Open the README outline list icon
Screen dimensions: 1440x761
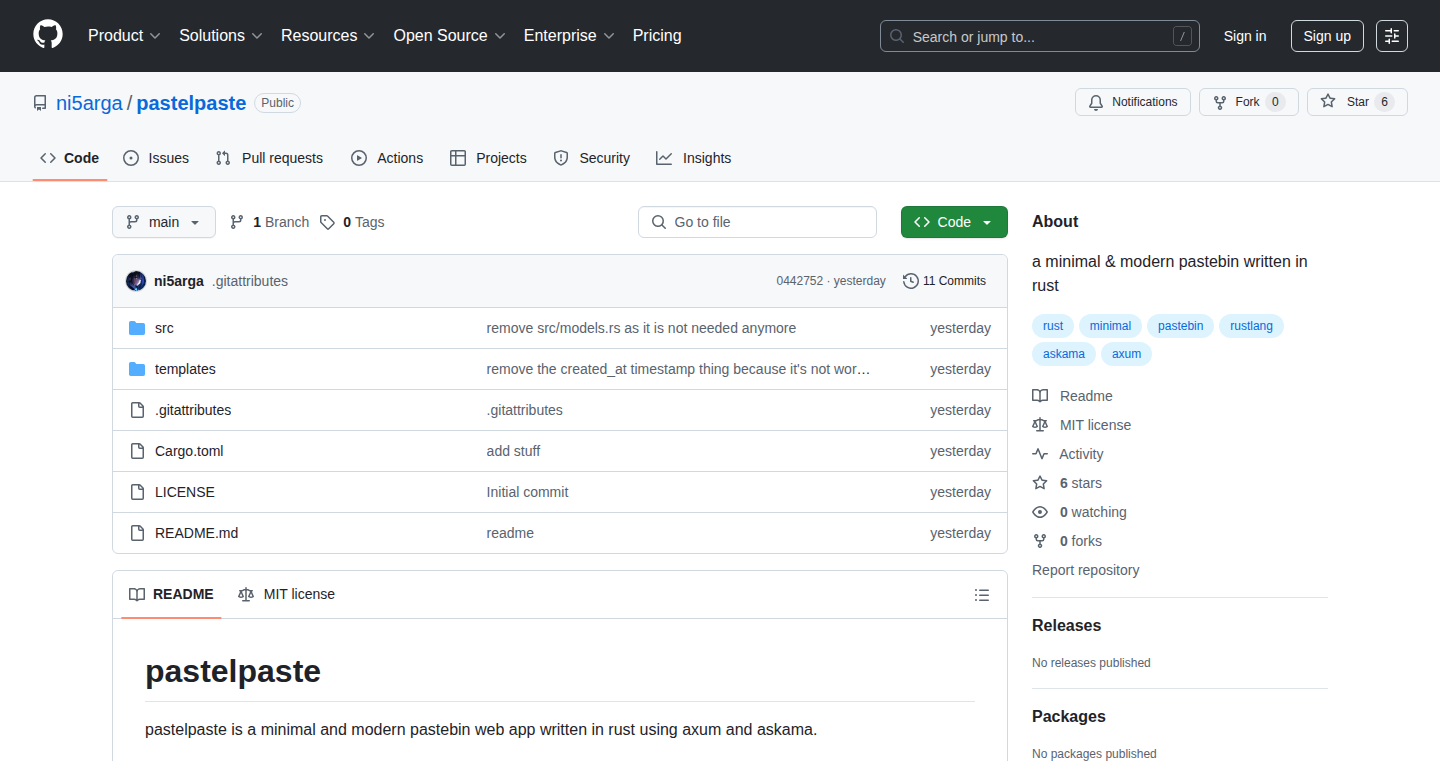point(982,595)
